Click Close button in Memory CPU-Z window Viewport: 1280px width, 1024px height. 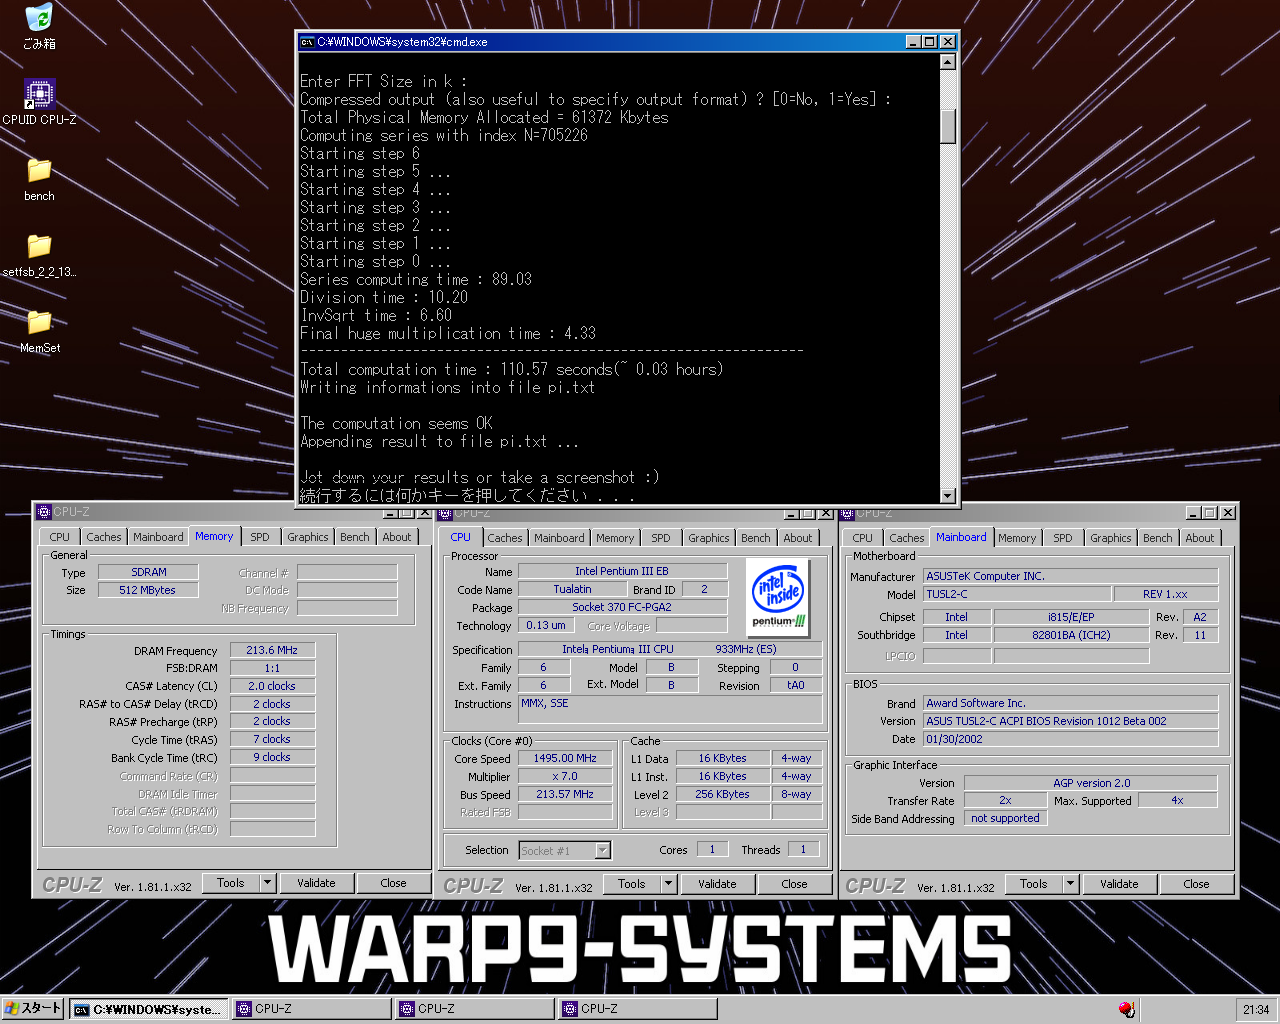point(393,883)
